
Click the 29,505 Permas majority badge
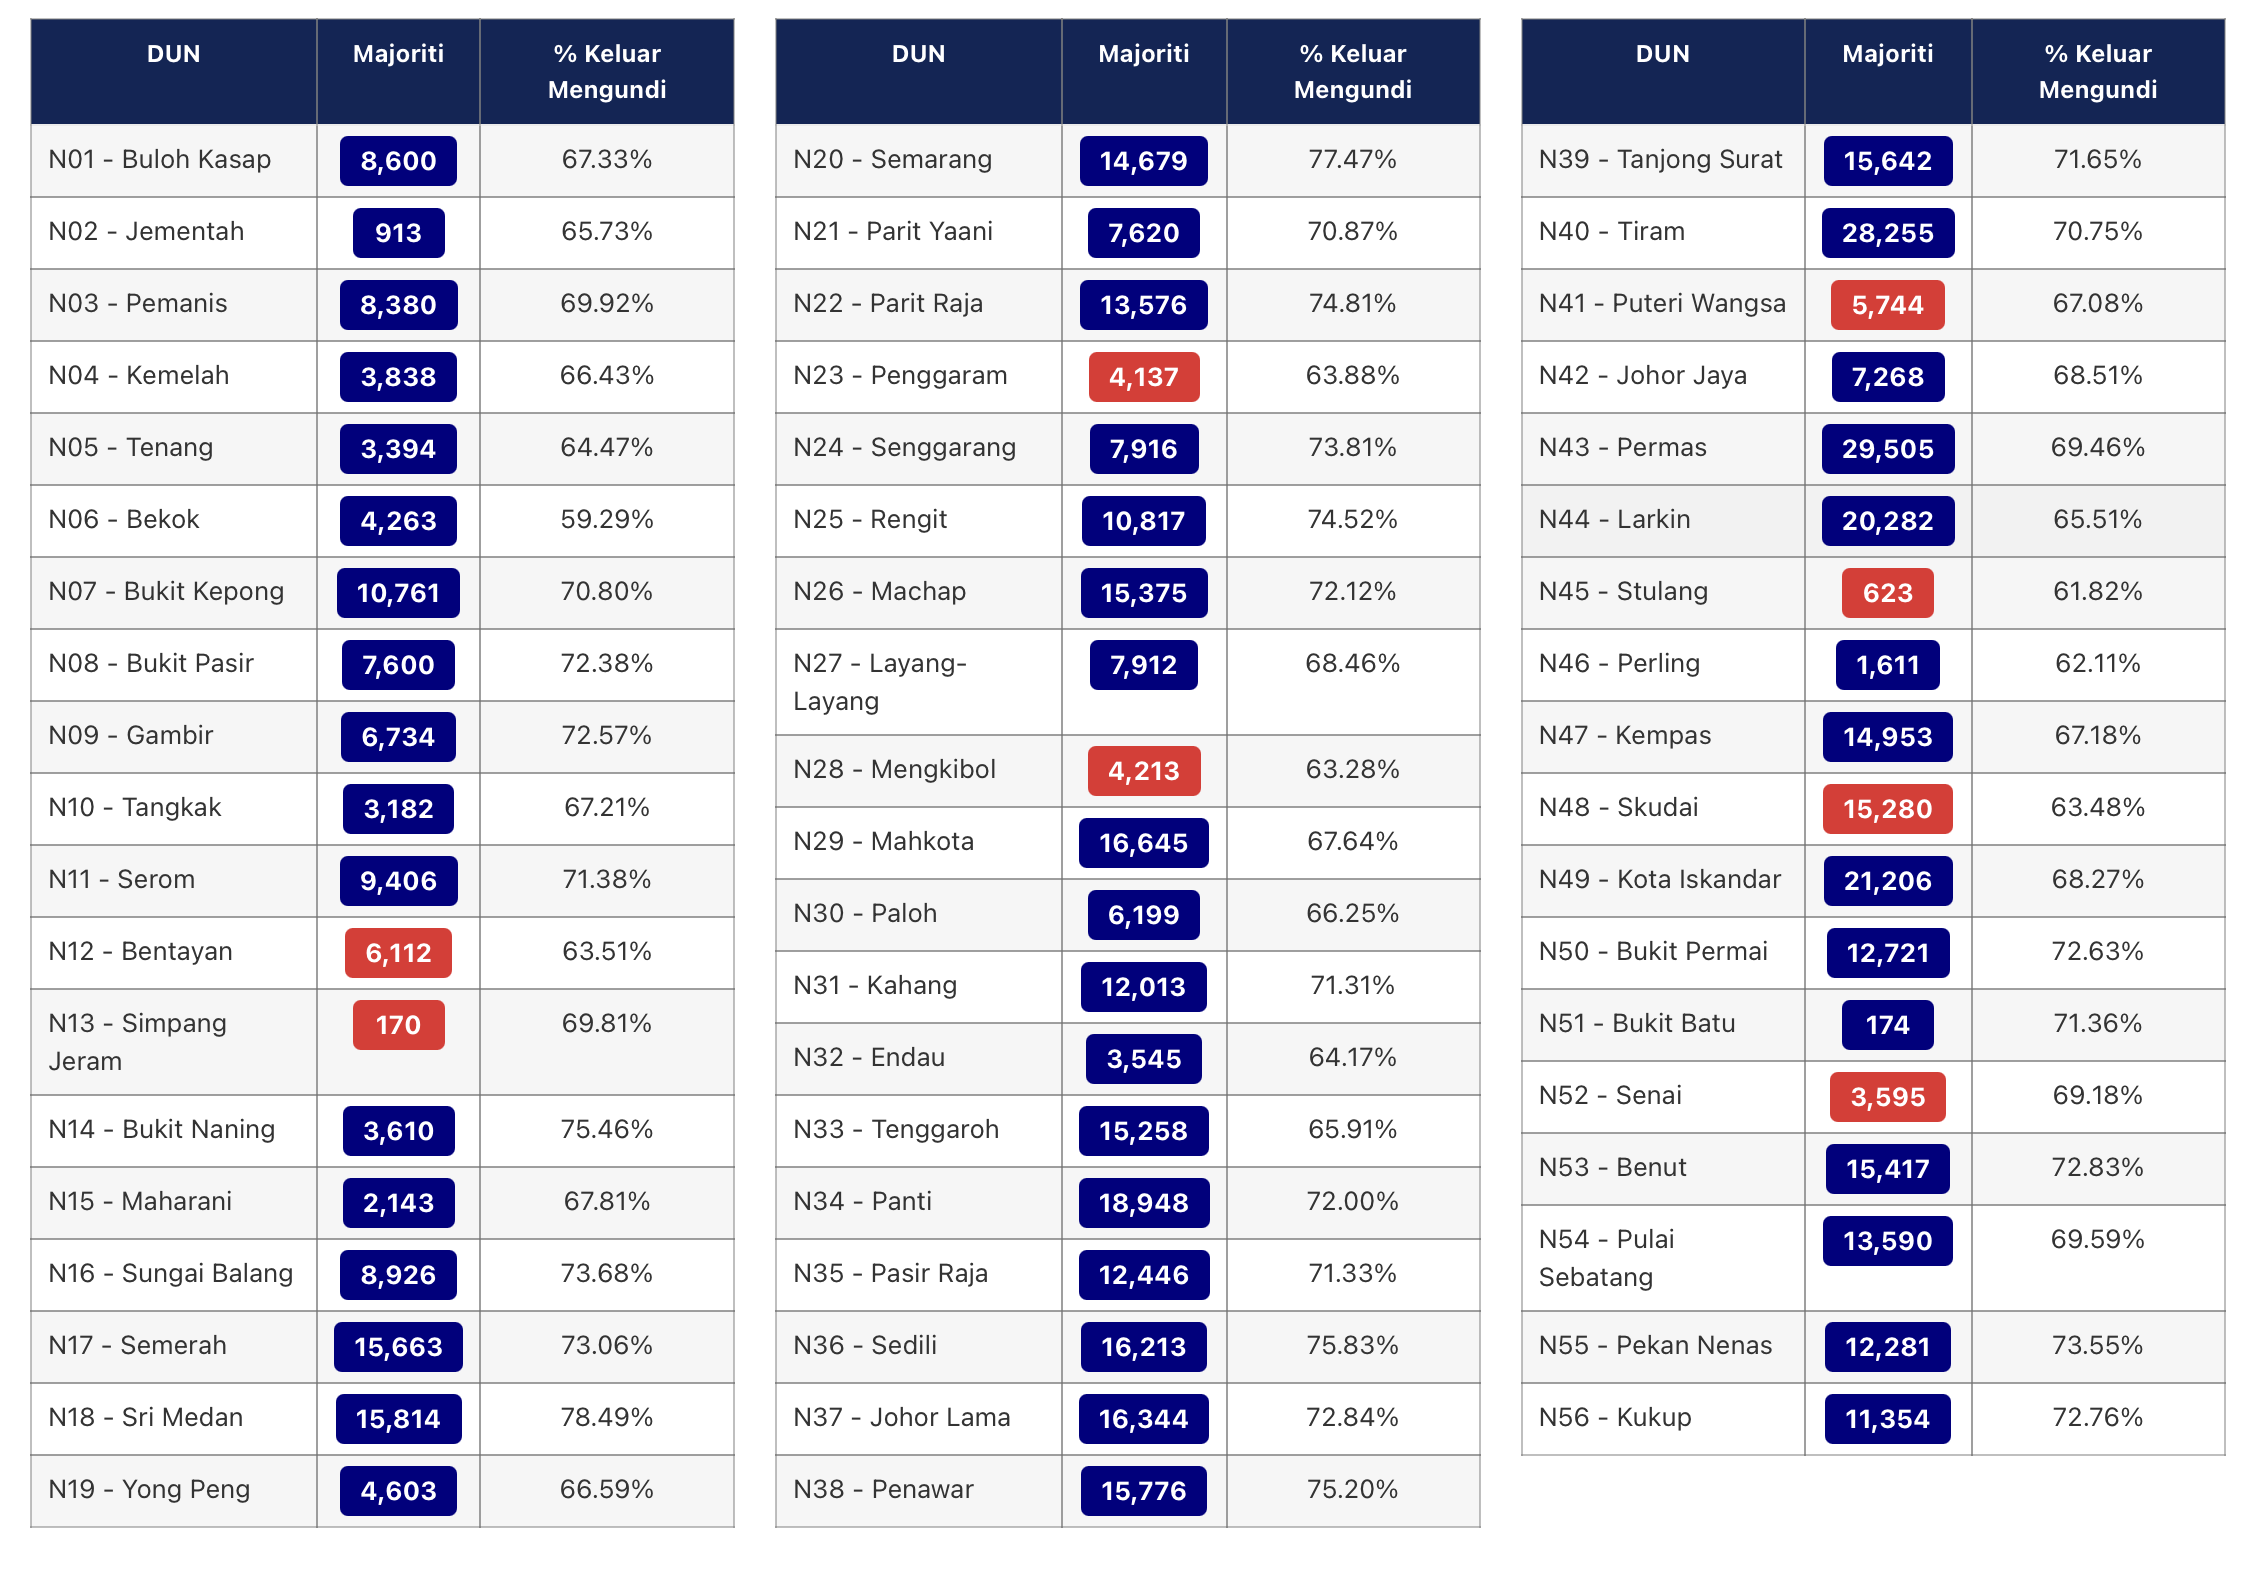click(1887, 449)
